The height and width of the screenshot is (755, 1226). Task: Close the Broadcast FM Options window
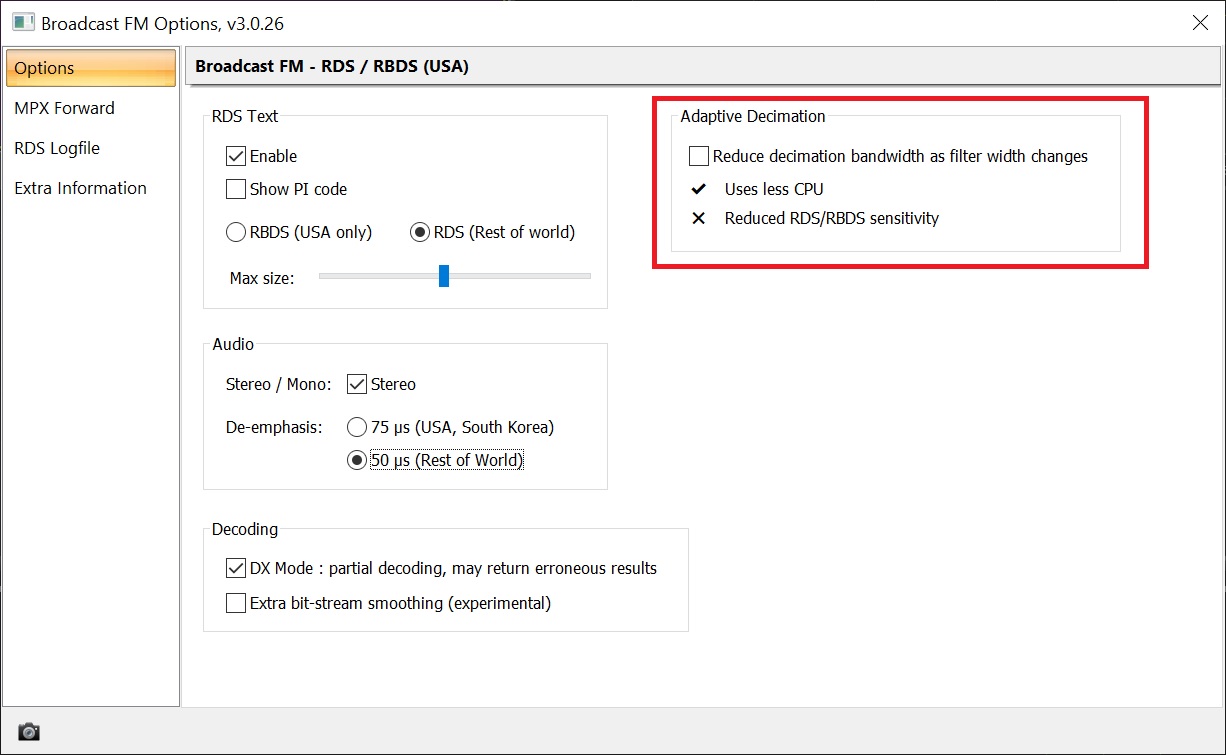pyautogui.click(x=1199, y=23)
